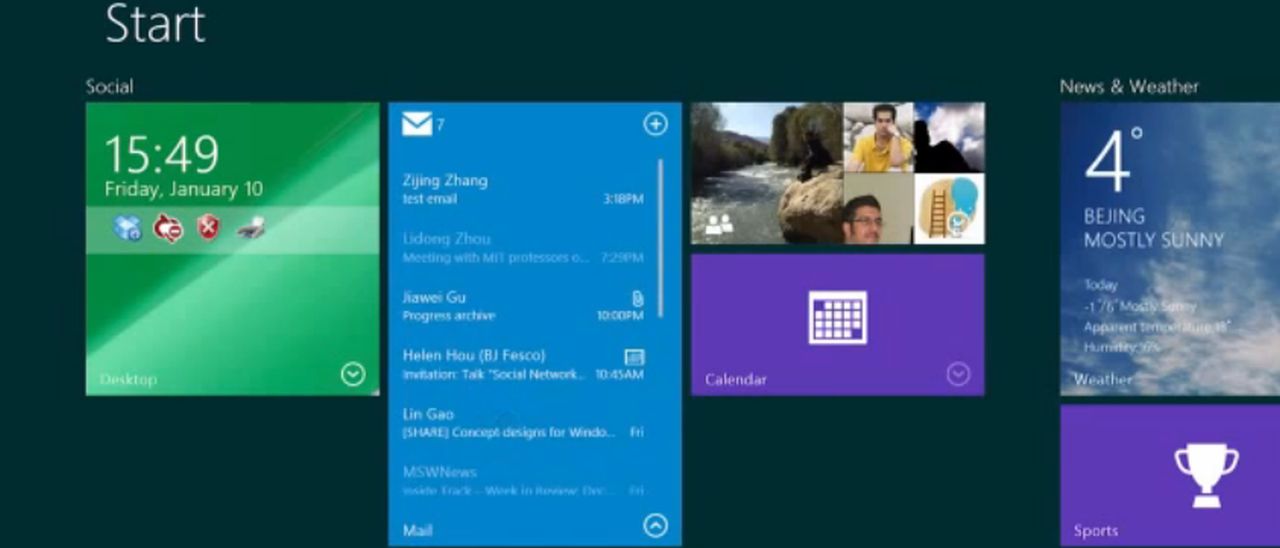Click the red round blocked-sync tray icon

(x=167, y=228)
